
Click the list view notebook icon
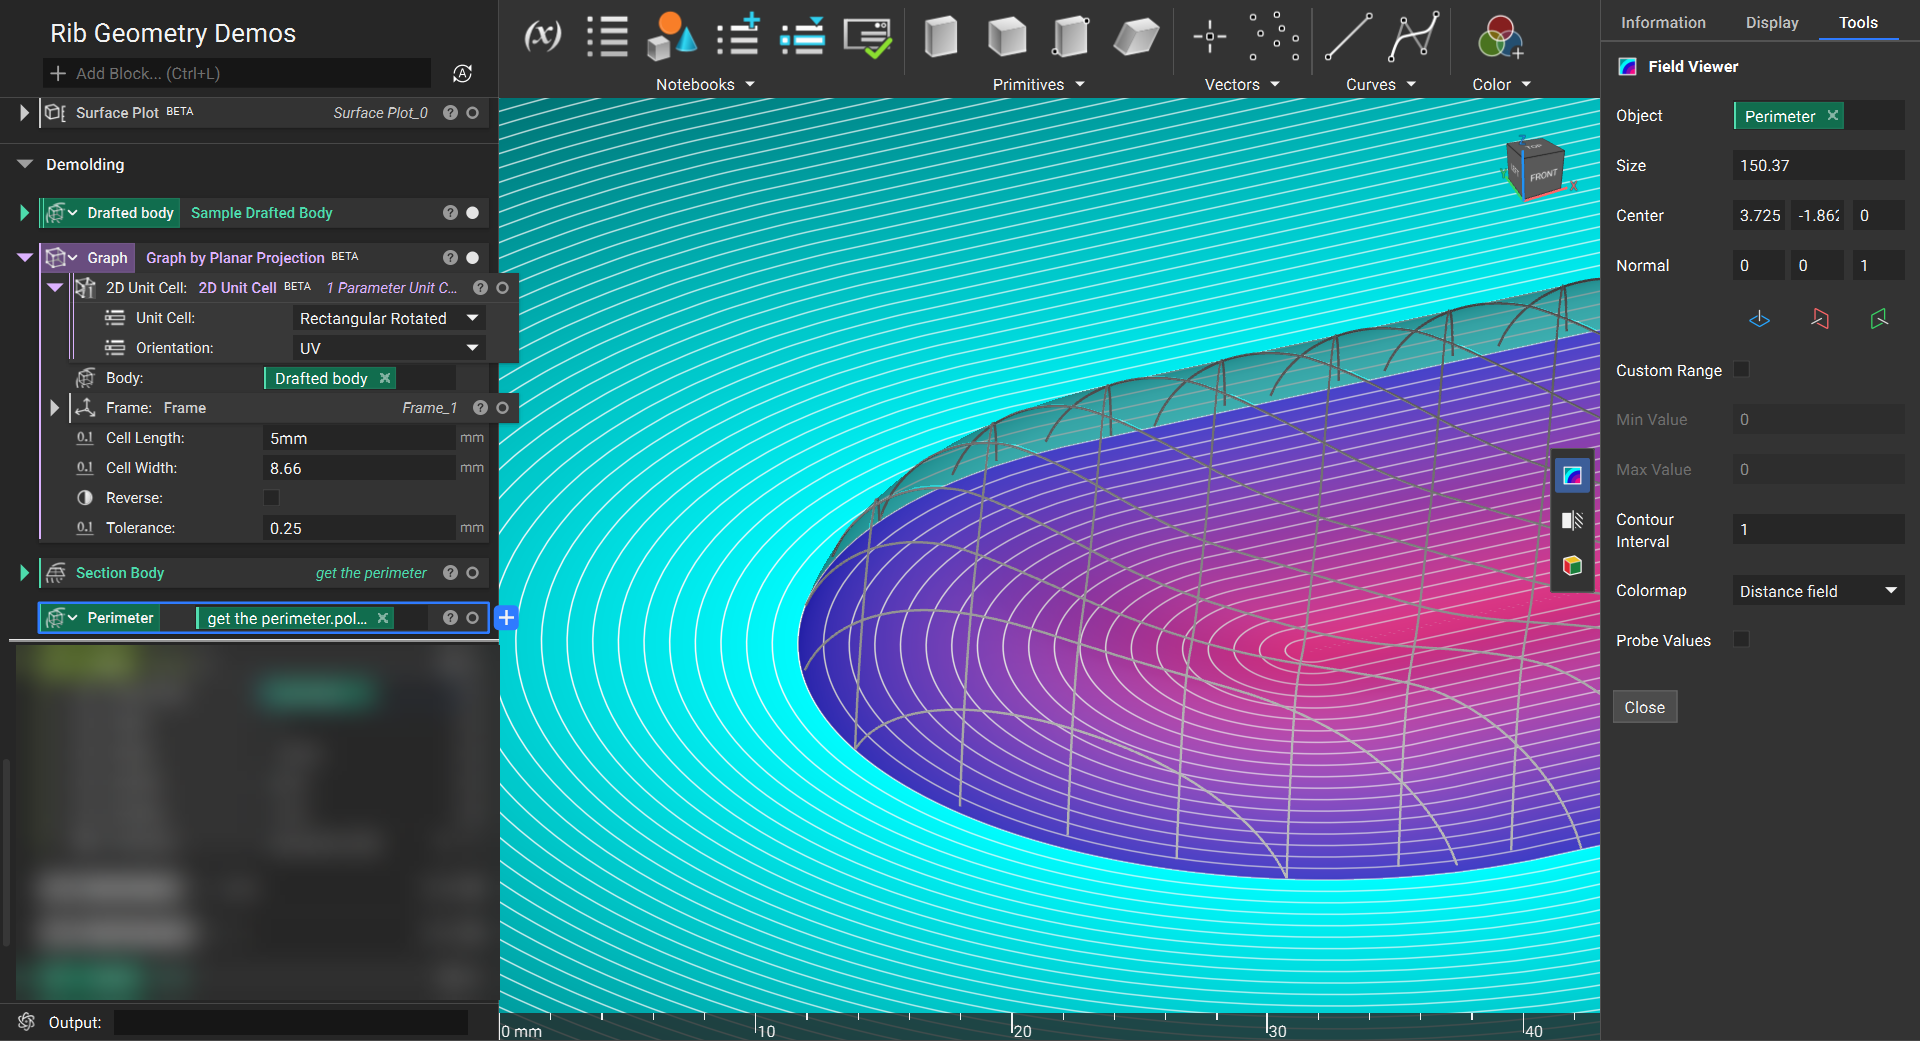[x=607, y=37]
